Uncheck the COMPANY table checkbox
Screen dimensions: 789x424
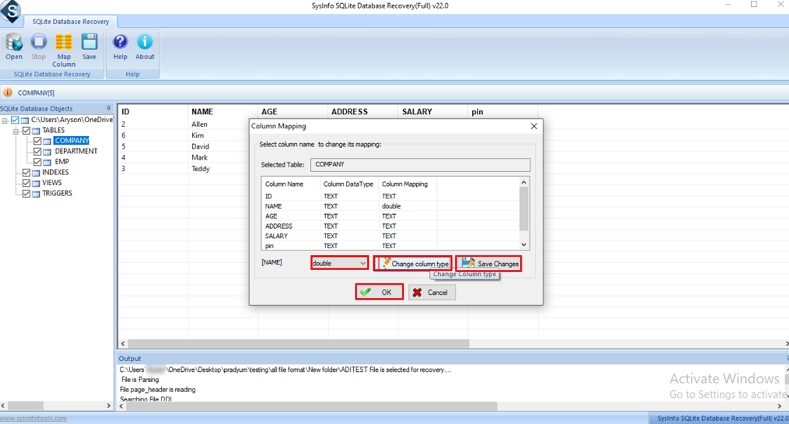37,141
